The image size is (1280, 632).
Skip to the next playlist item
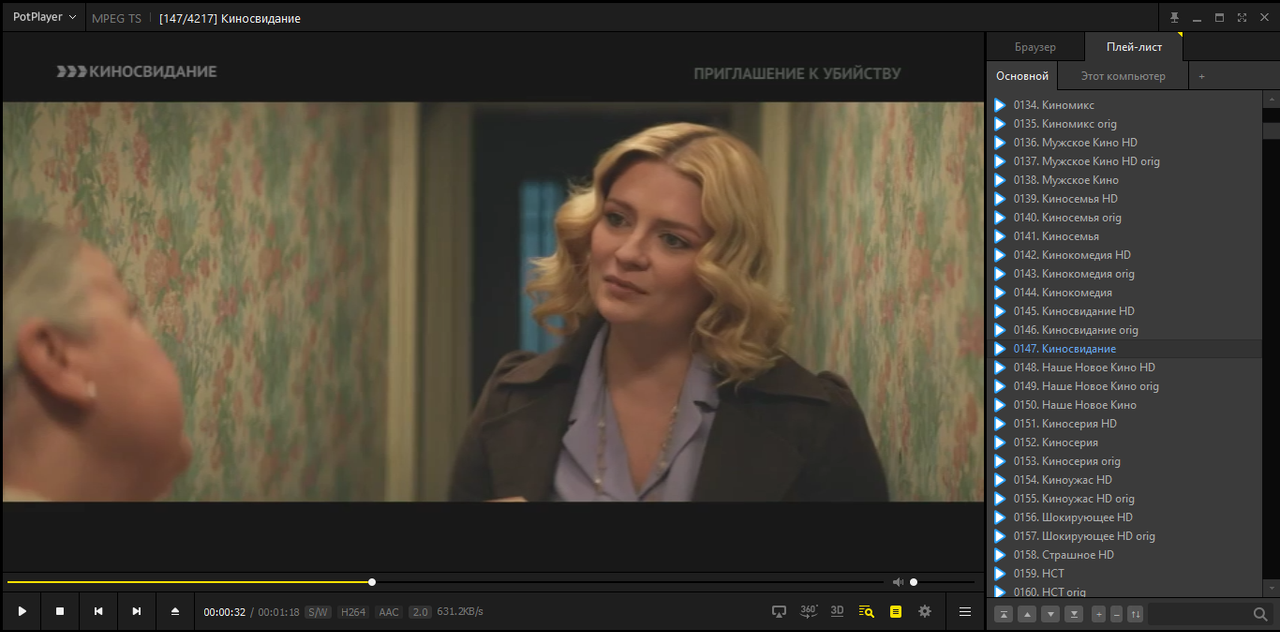point(136,611)
